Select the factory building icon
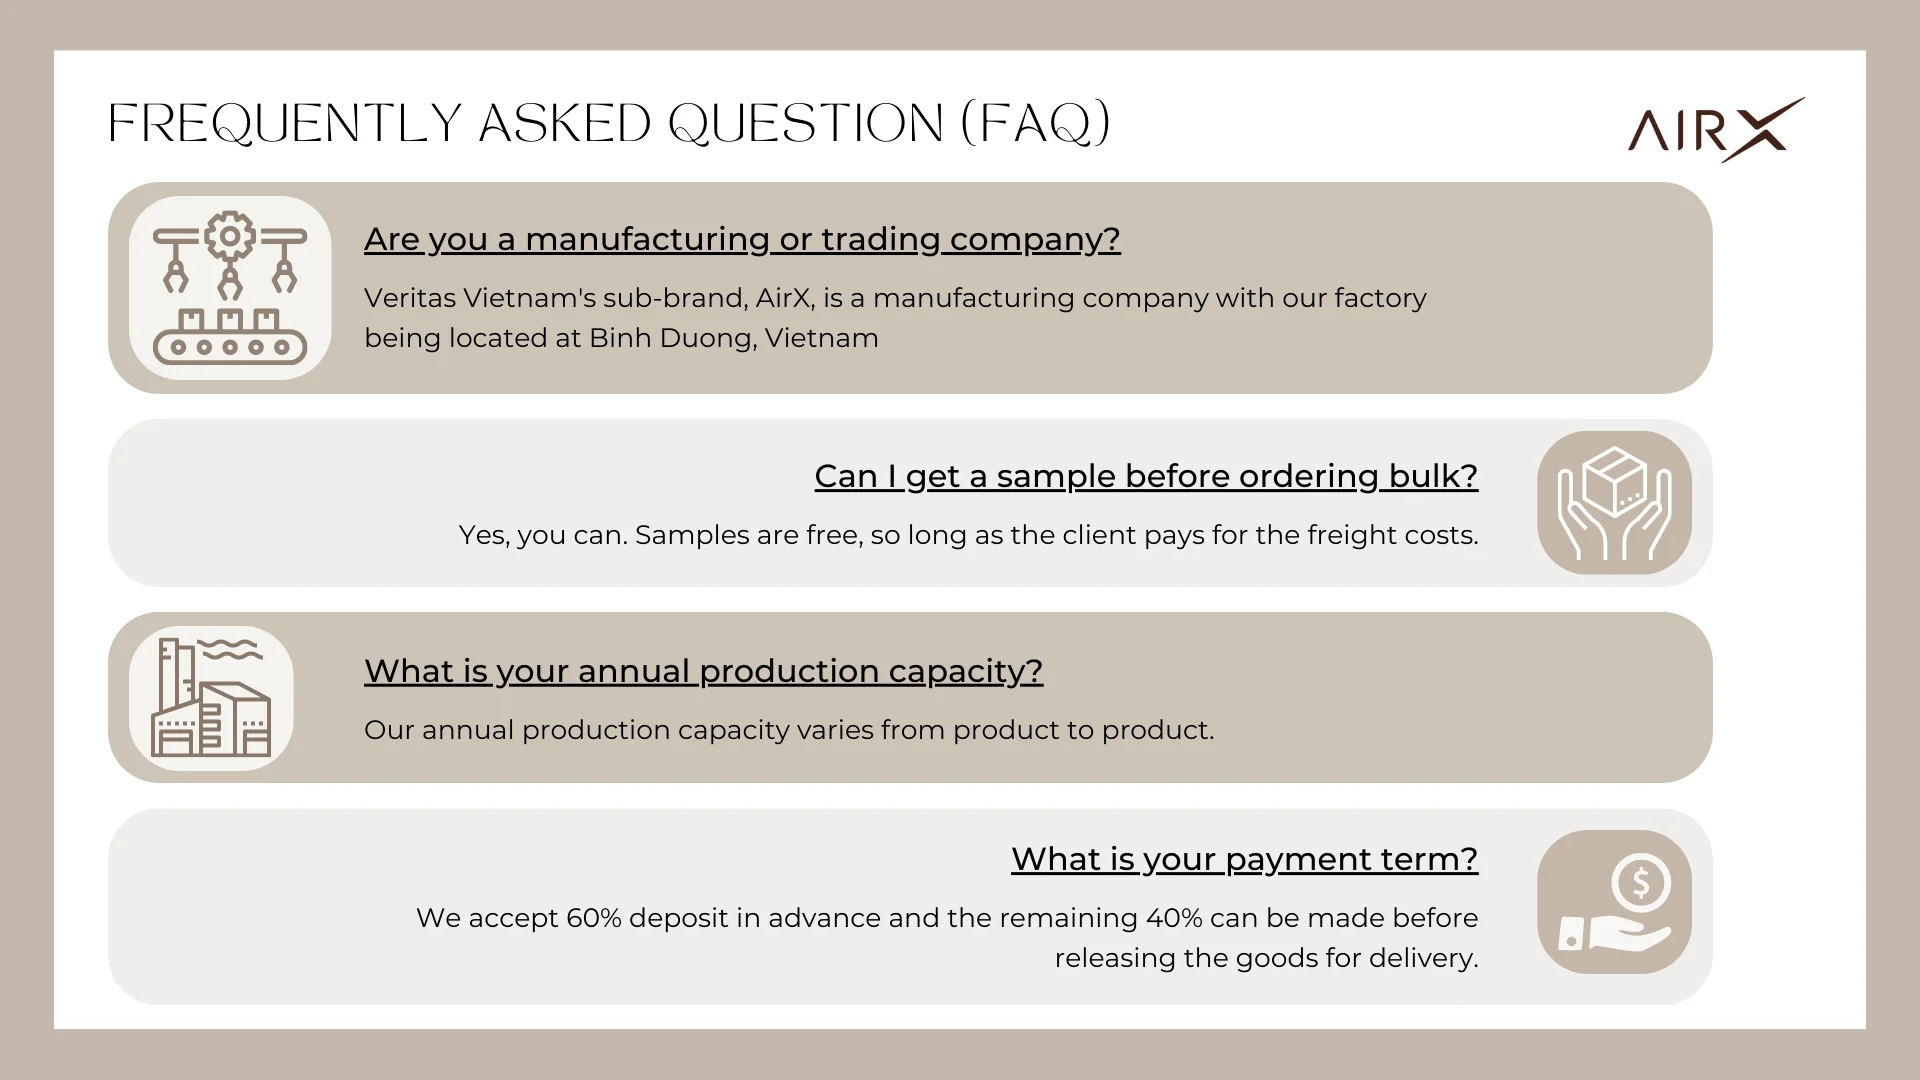Viewport: 1920px width, 1080px height. pos(211,698)
